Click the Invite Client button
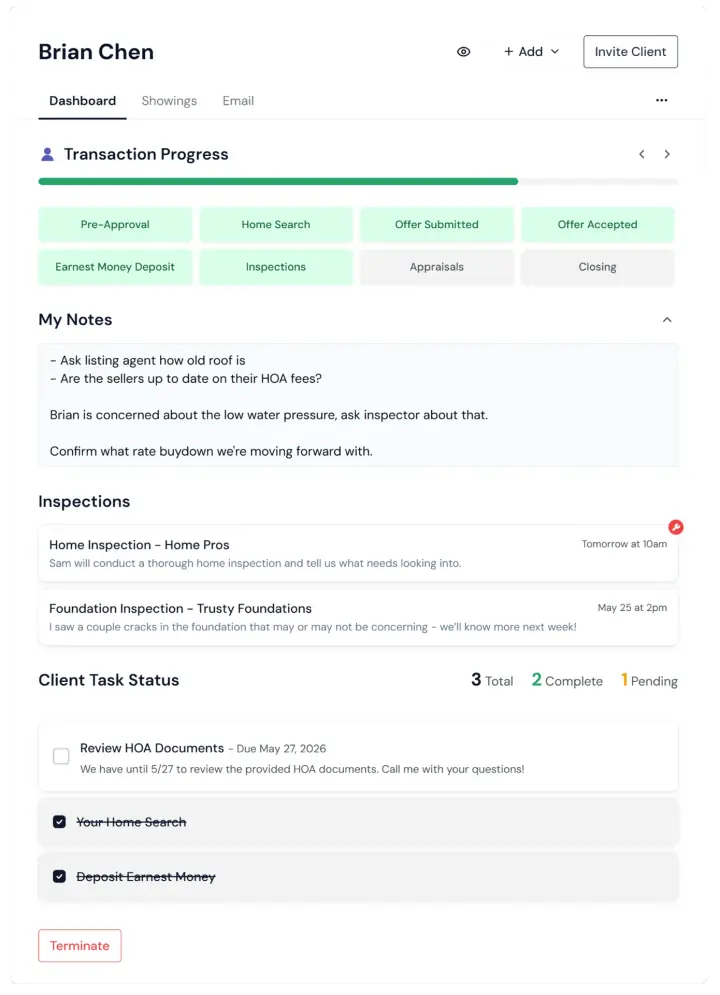This screenshot has height=995, width=720. tap(630, 51)
